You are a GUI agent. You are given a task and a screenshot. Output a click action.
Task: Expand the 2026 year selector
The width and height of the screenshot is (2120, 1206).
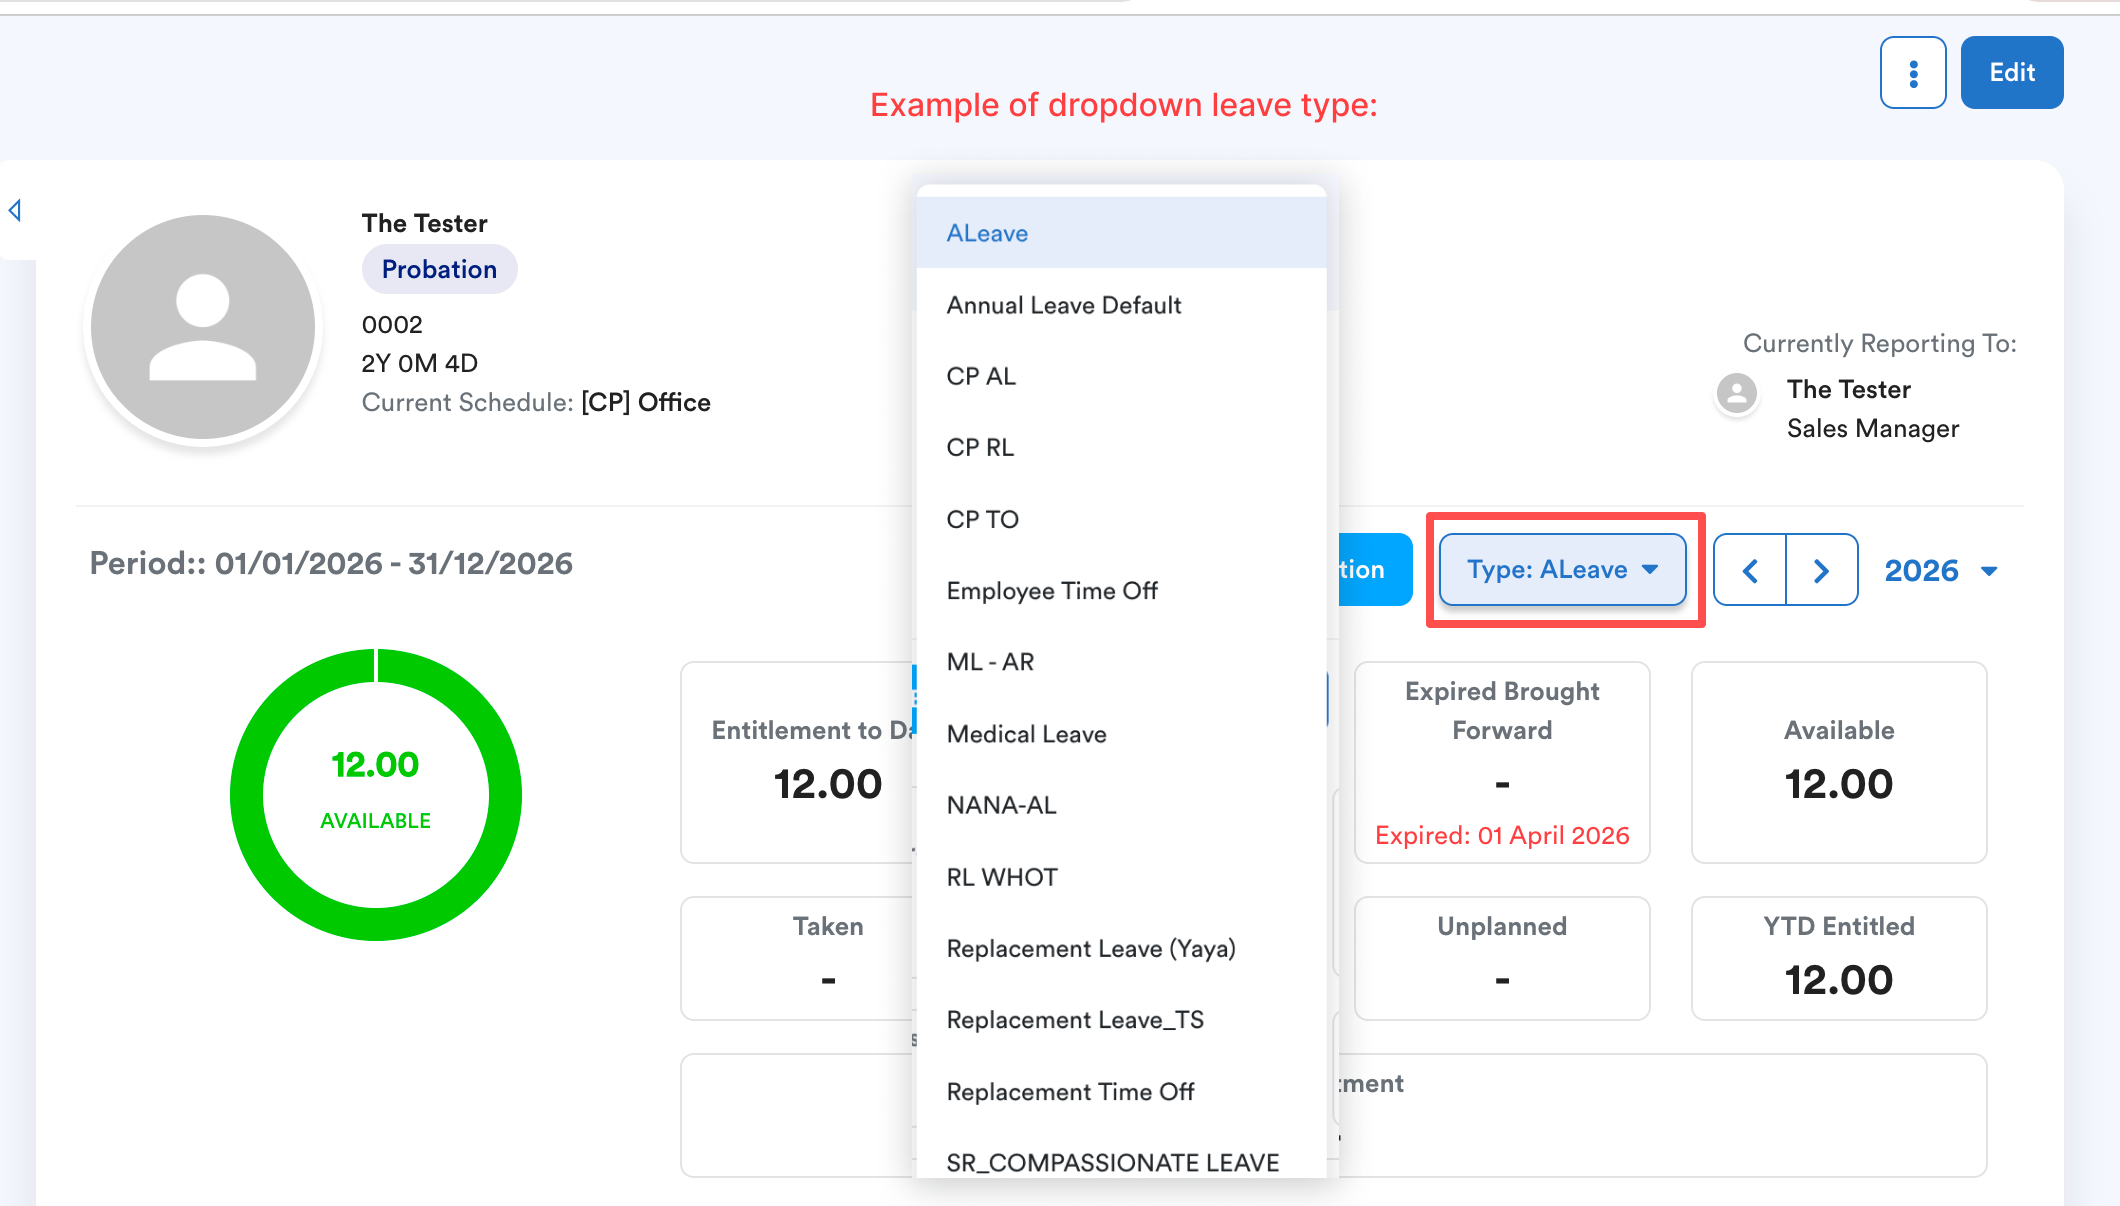[x=1940, y=570]
